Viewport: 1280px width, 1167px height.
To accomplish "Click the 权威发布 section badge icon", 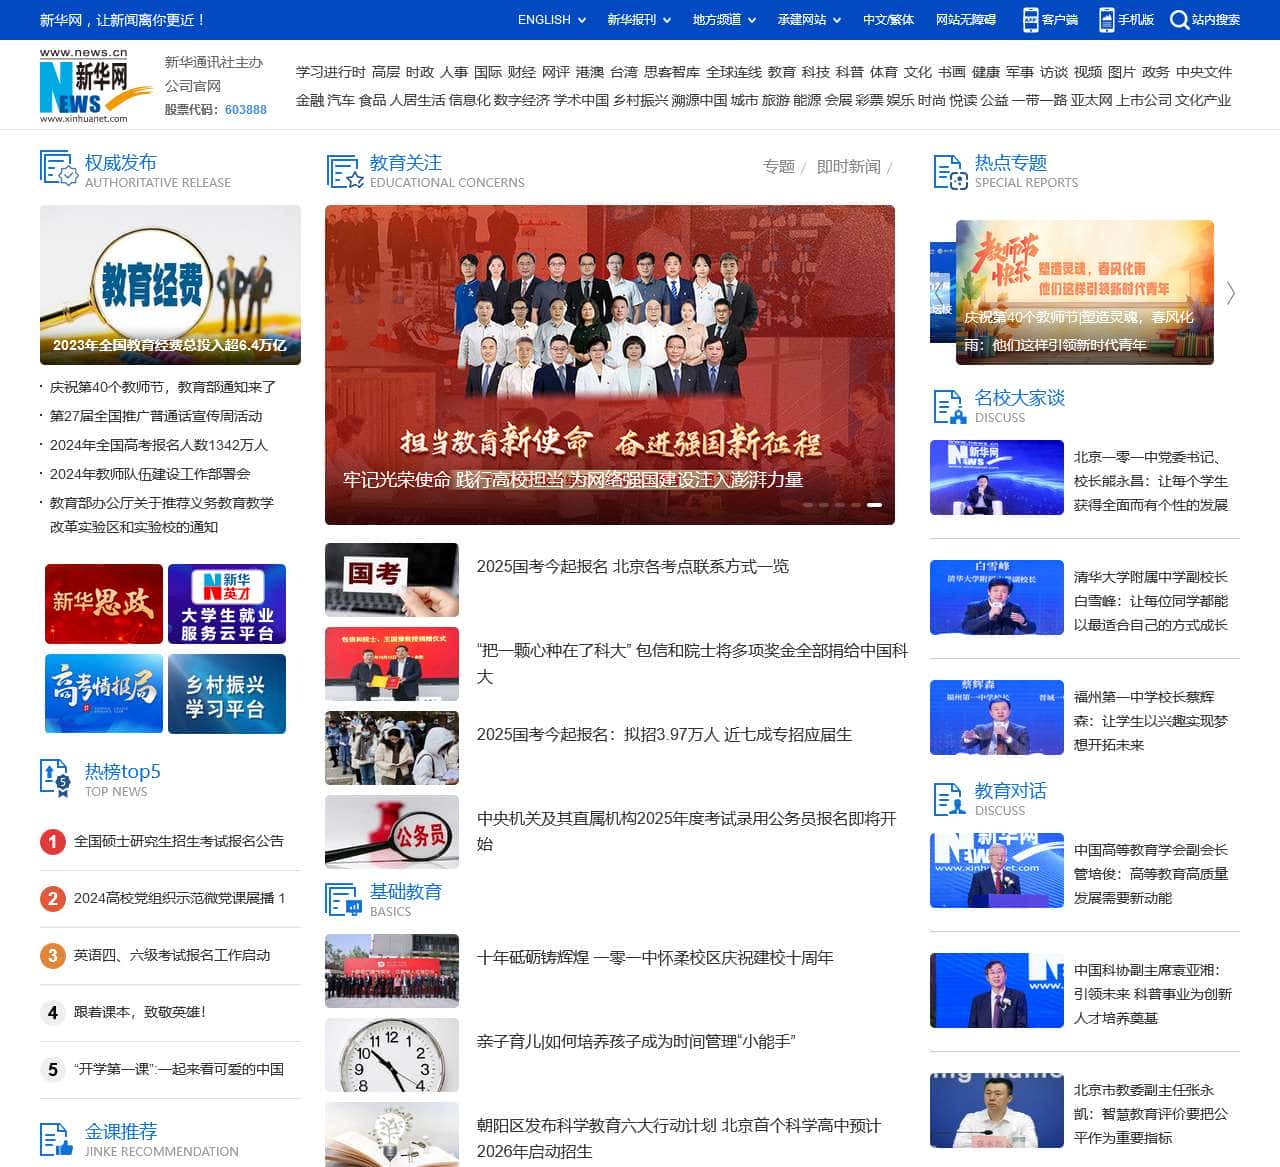I will coord(55,169).
